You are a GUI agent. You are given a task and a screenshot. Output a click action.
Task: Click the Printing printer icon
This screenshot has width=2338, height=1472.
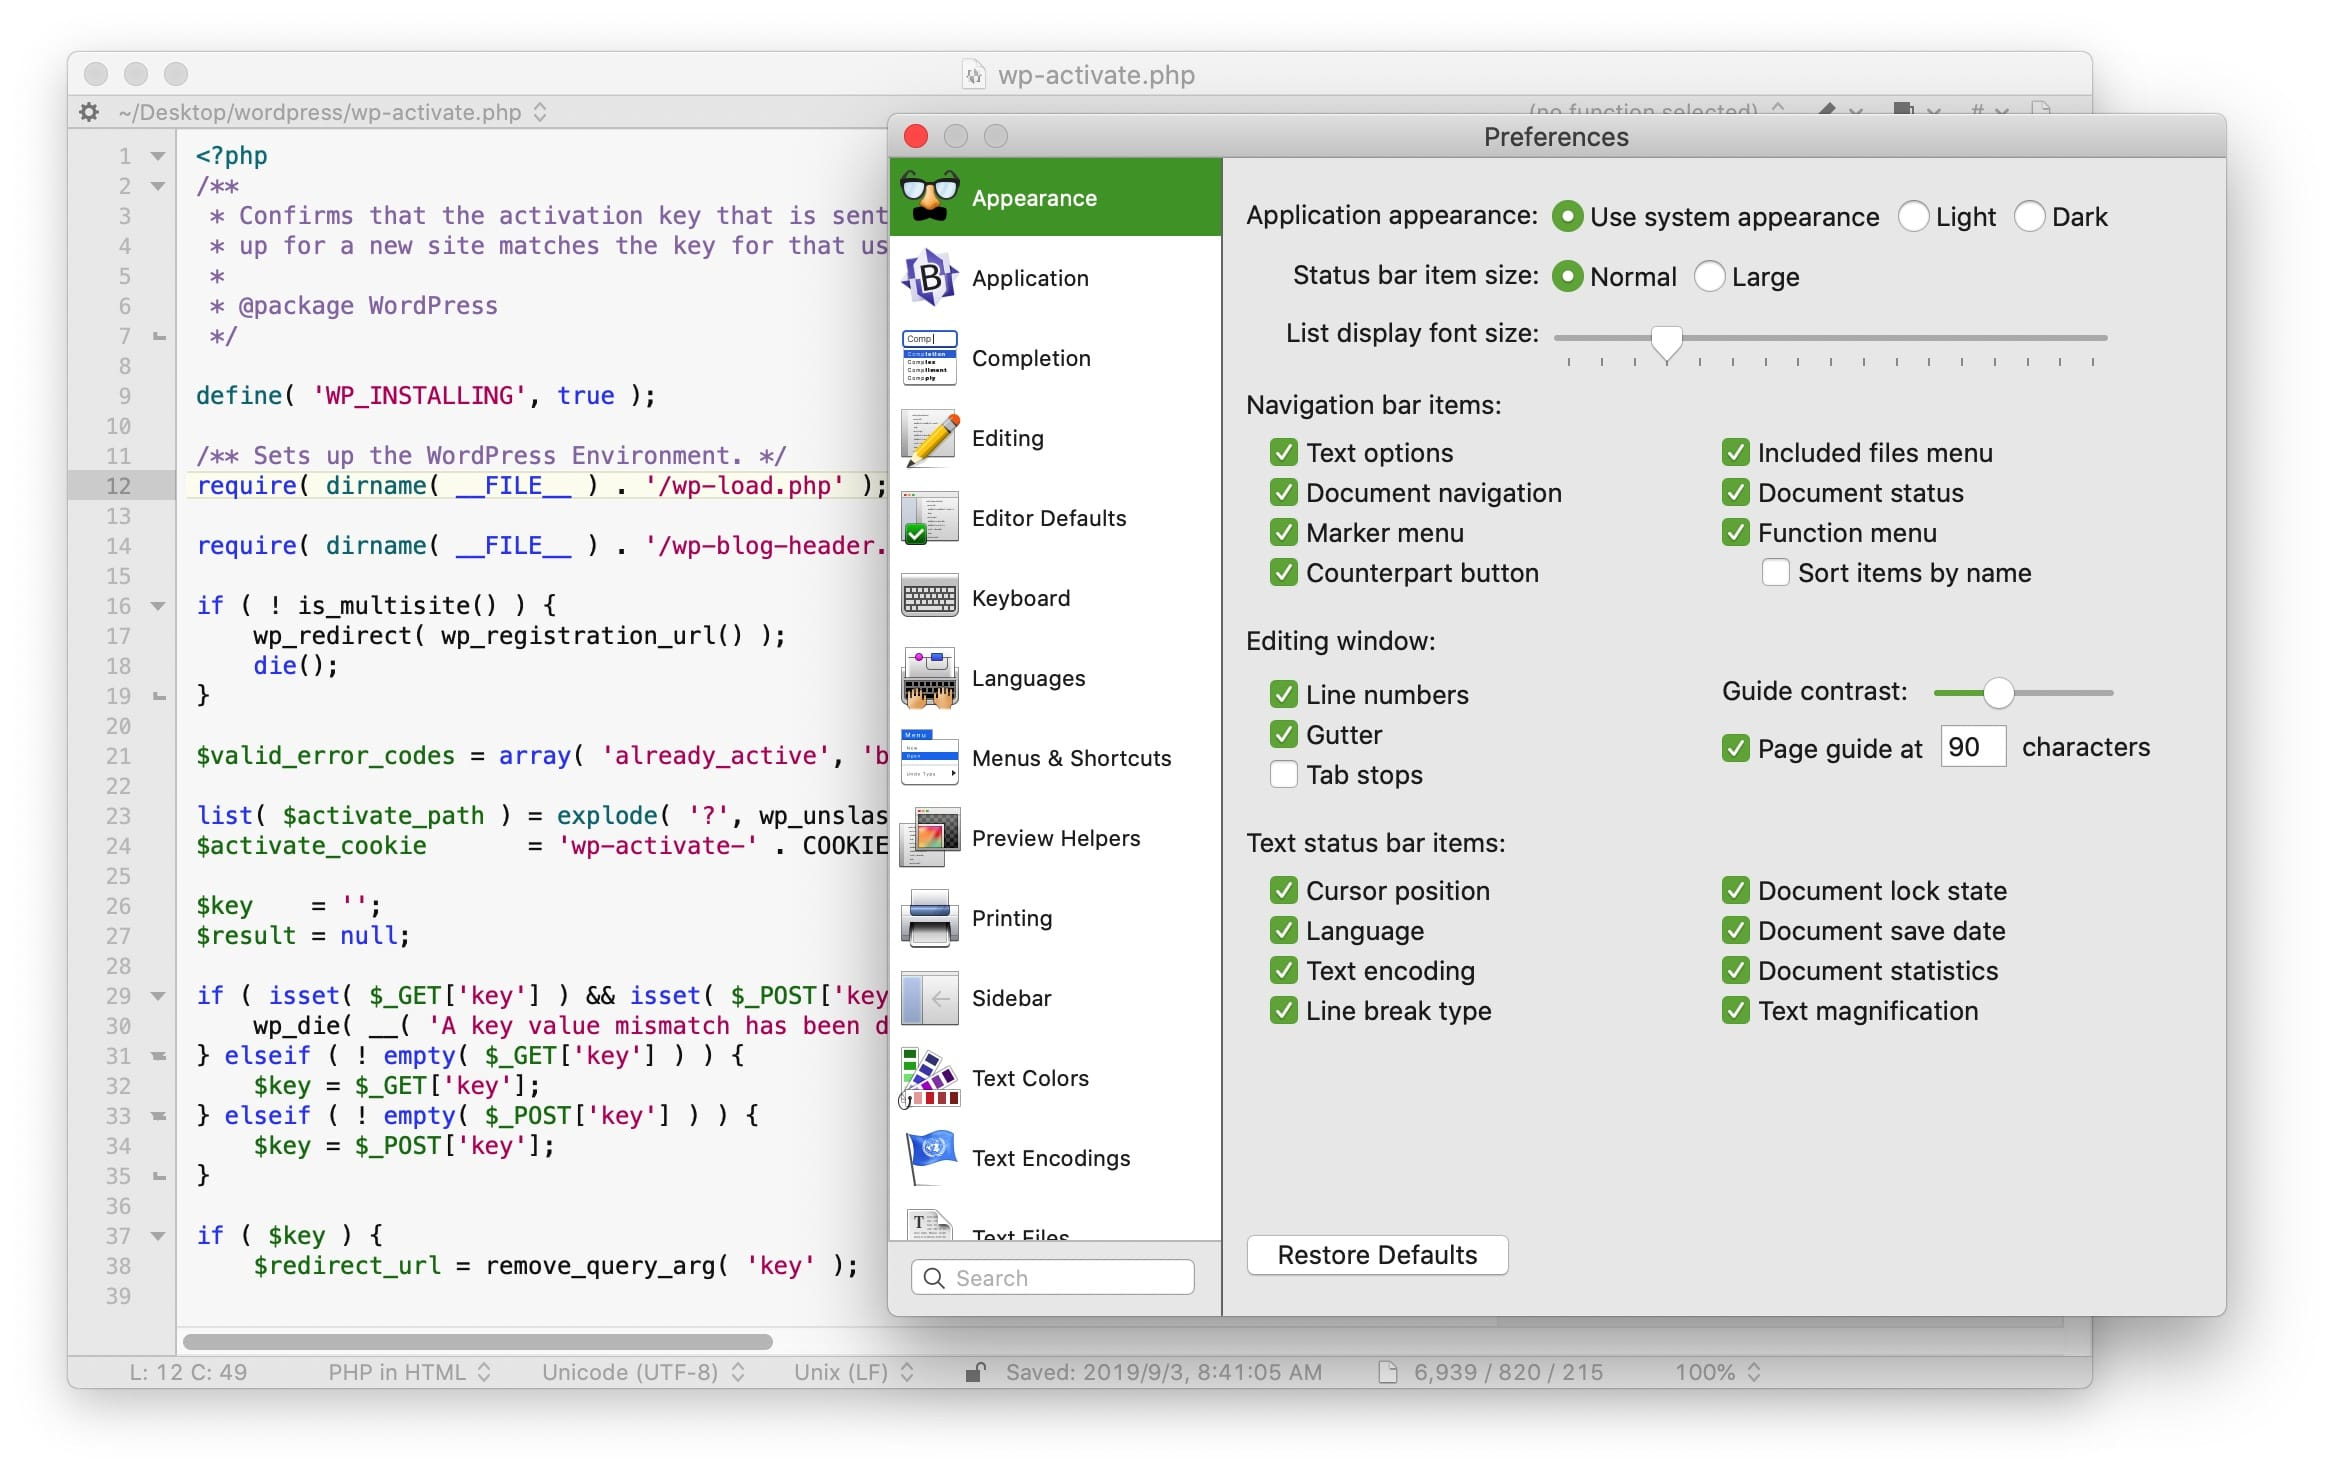point(930,918)
